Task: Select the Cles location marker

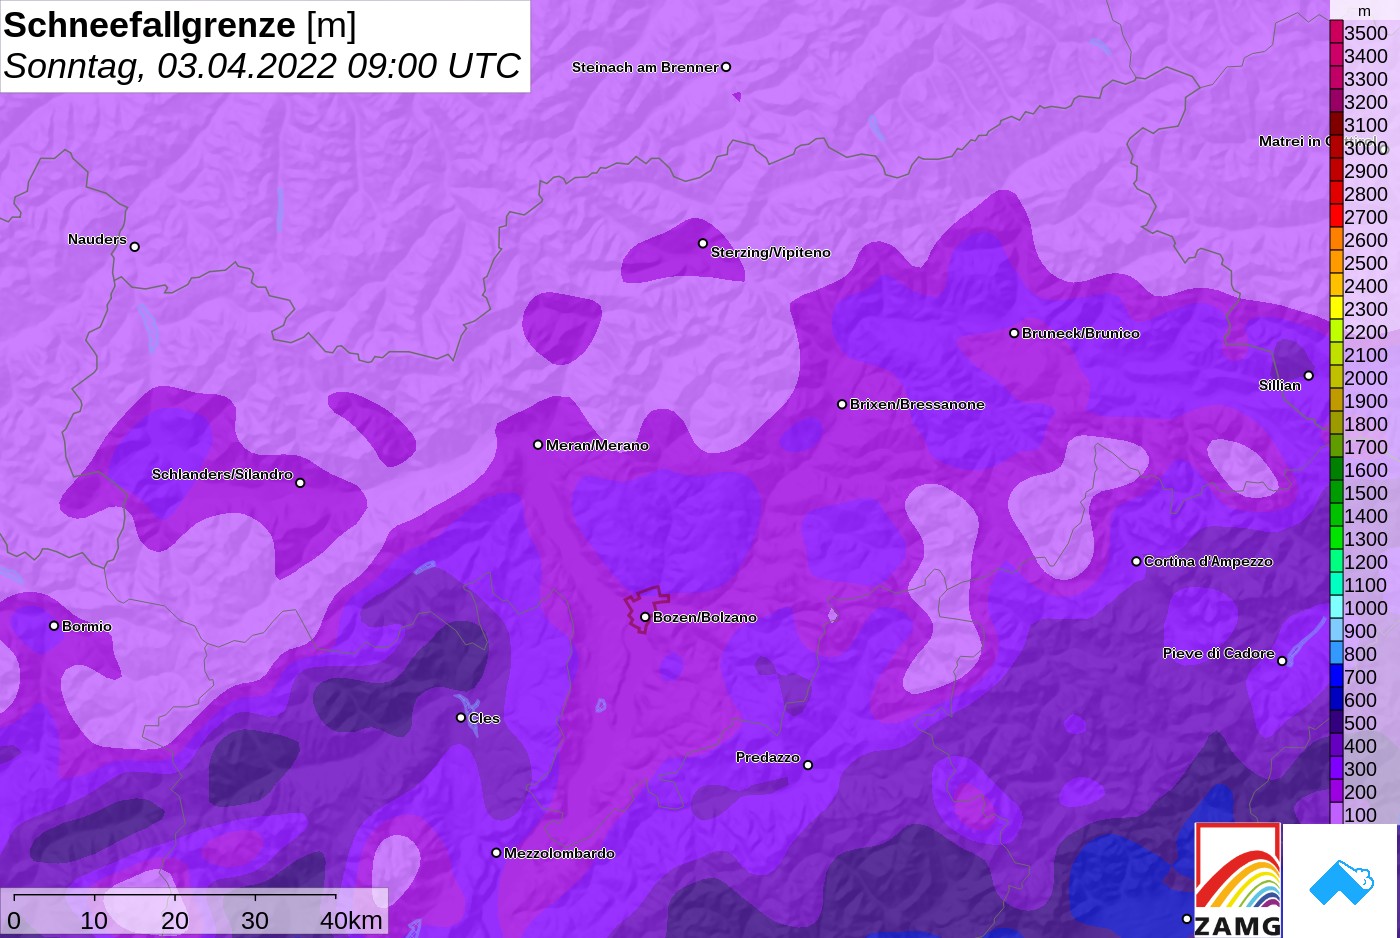Action: coord(461,717)
